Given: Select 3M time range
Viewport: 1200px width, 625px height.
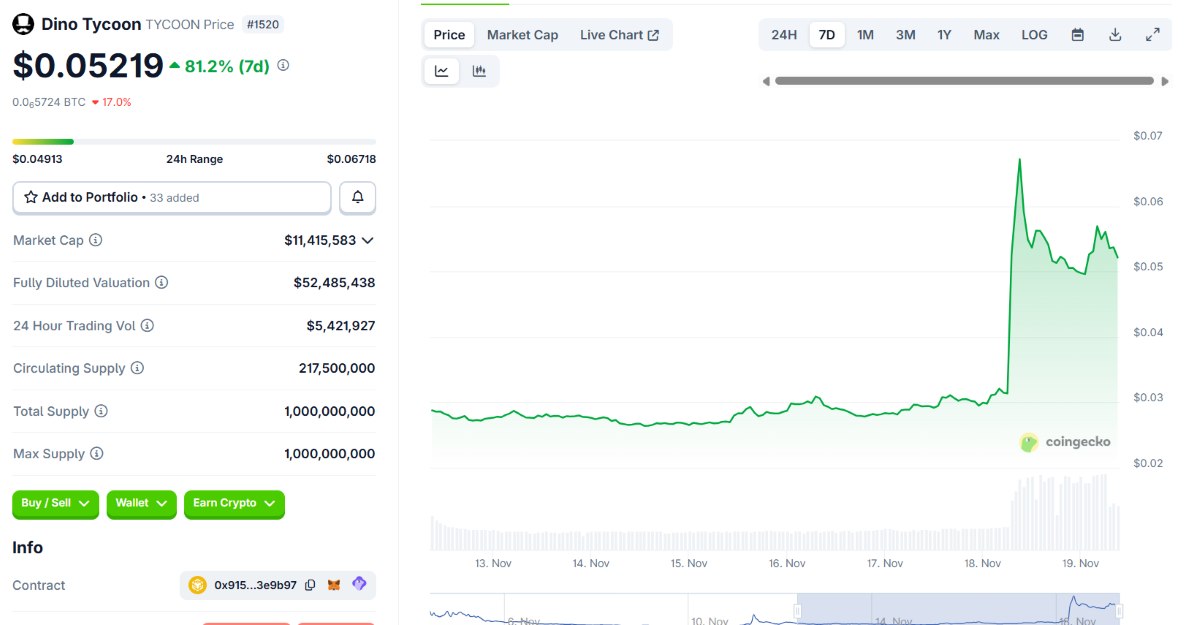Looking at the screenshot, I should coord(905,35).
